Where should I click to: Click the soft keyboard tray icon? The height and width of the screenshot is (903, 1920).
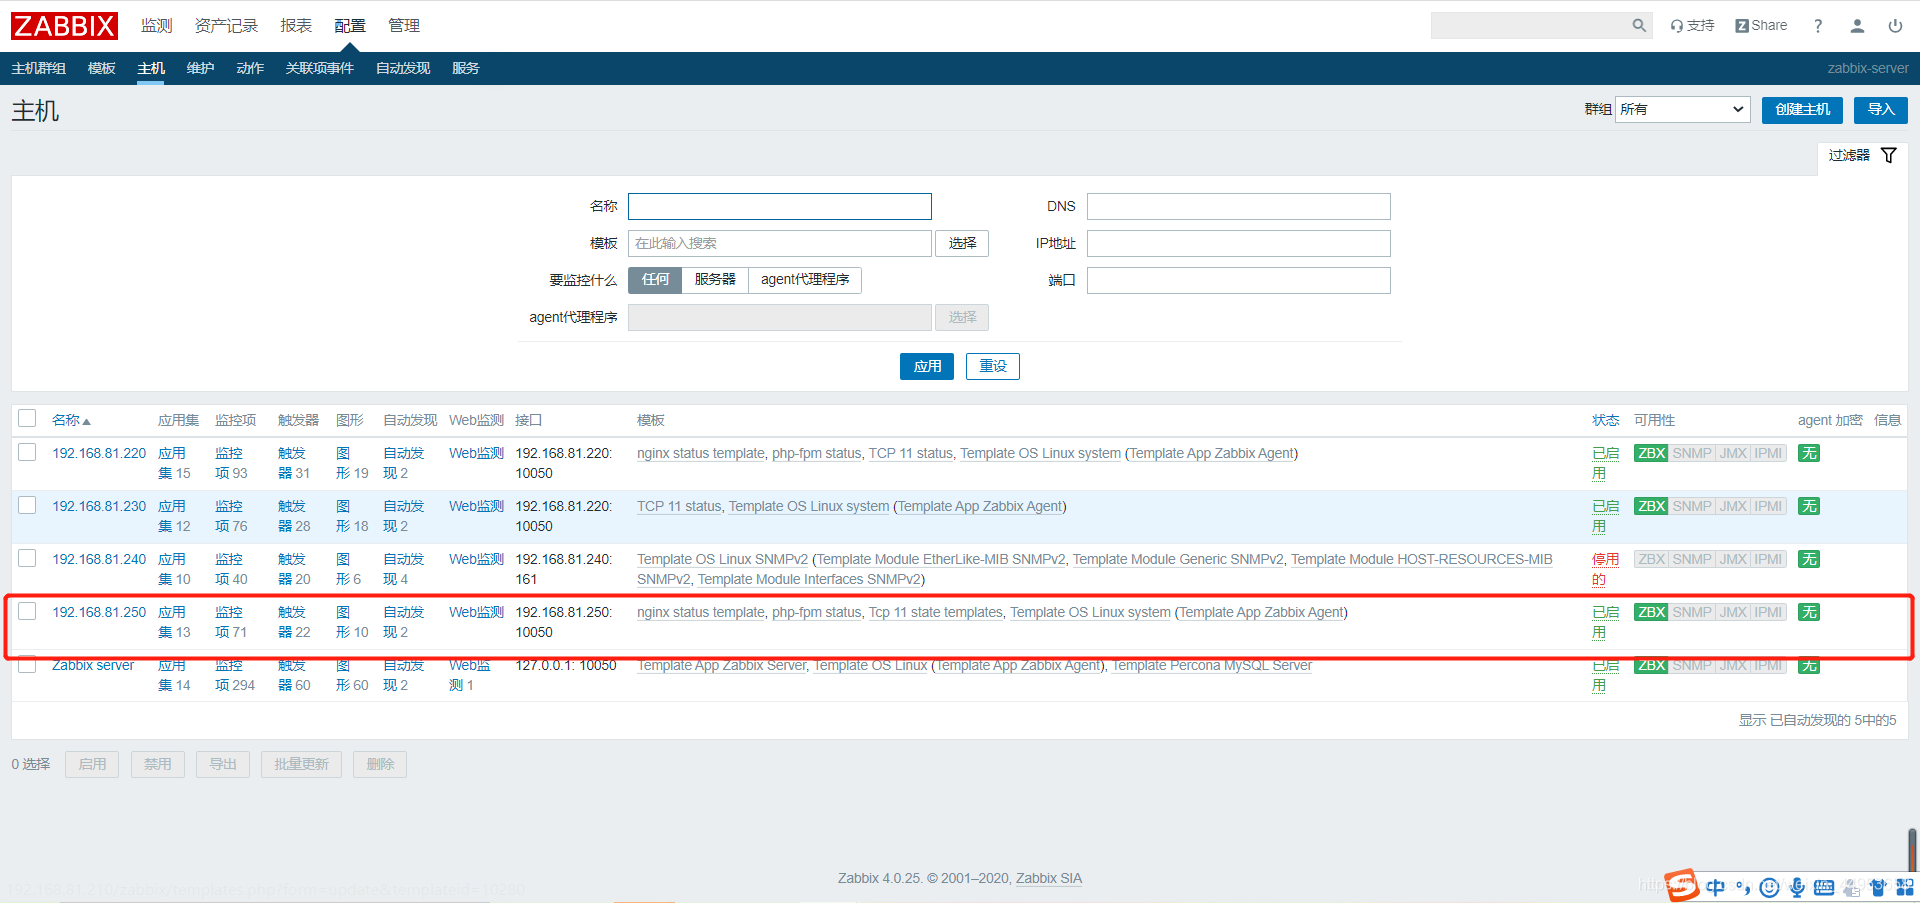pos(1824,887)
